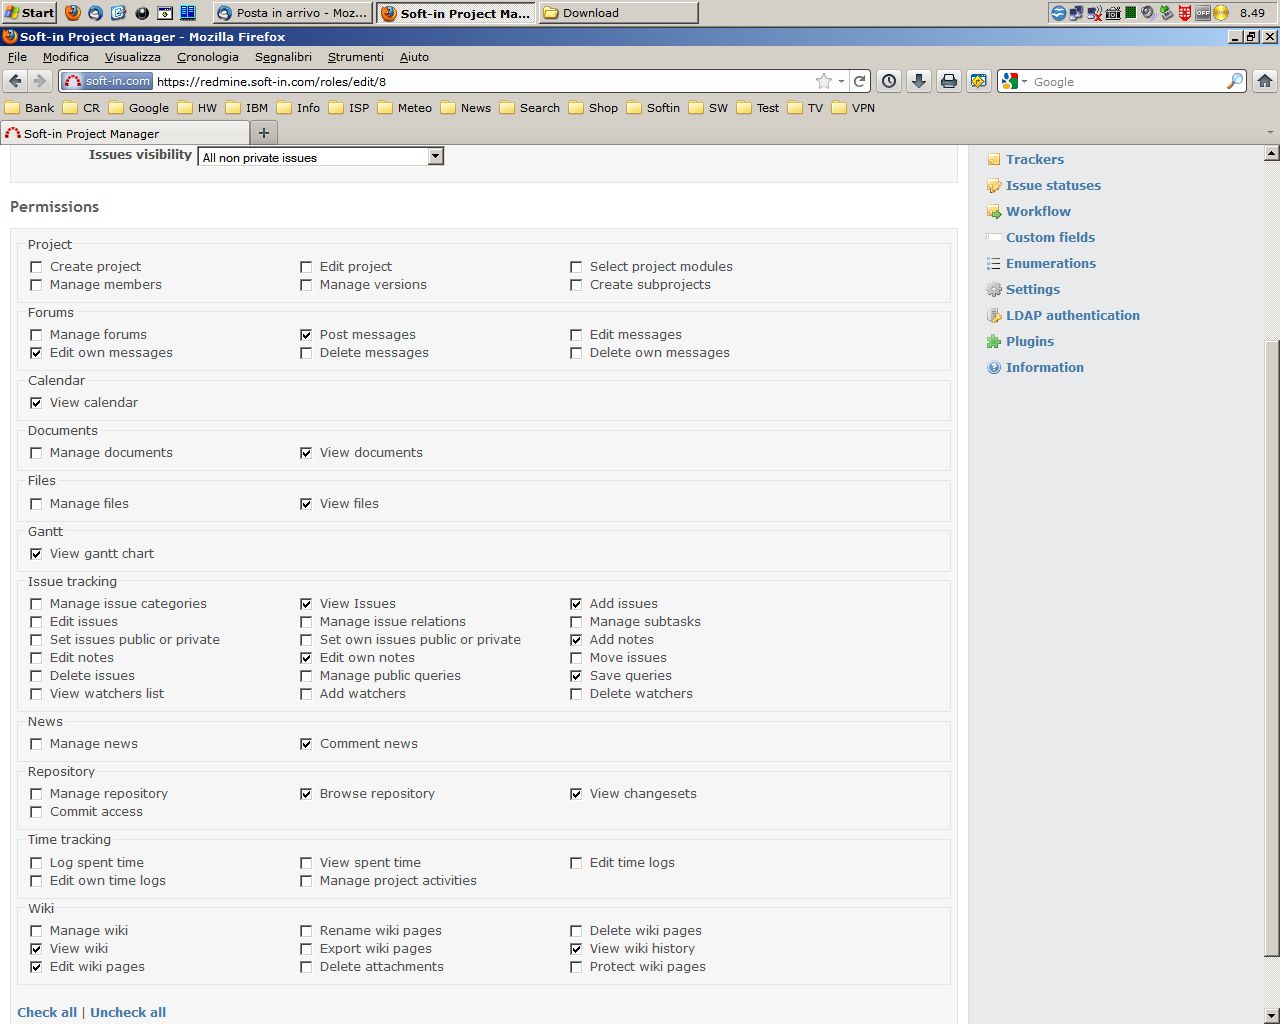Click the camera icon in system tray
1280x1024 pixels.
[1112, 13]
